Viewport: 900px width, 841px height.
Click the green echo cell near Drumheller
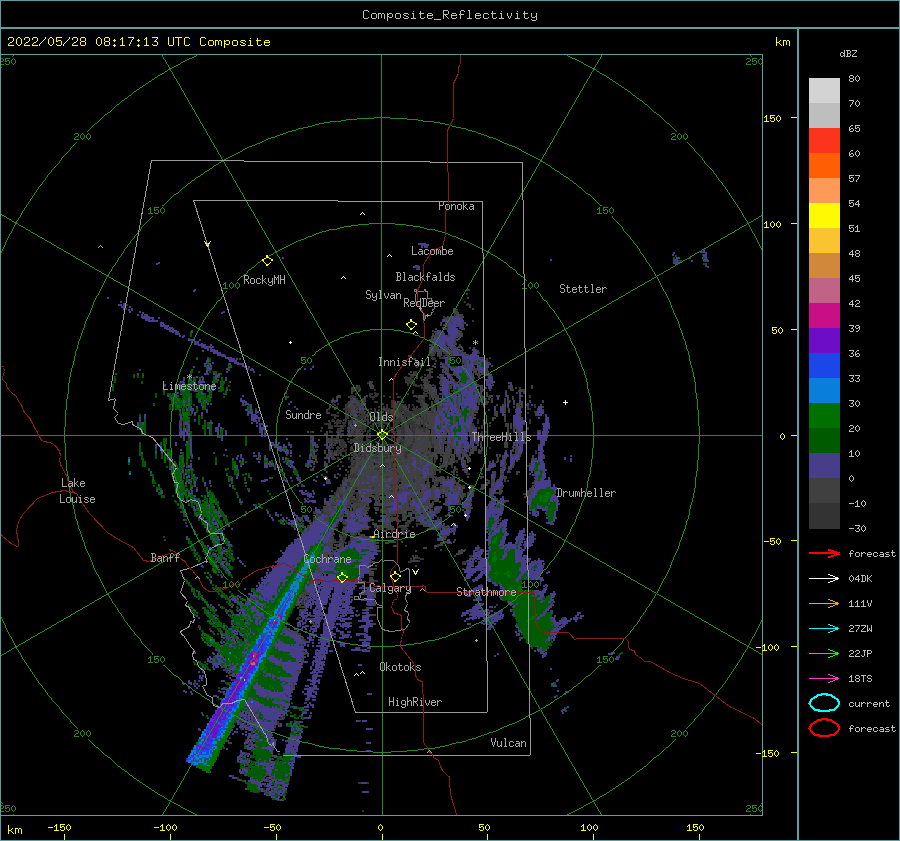544,500
